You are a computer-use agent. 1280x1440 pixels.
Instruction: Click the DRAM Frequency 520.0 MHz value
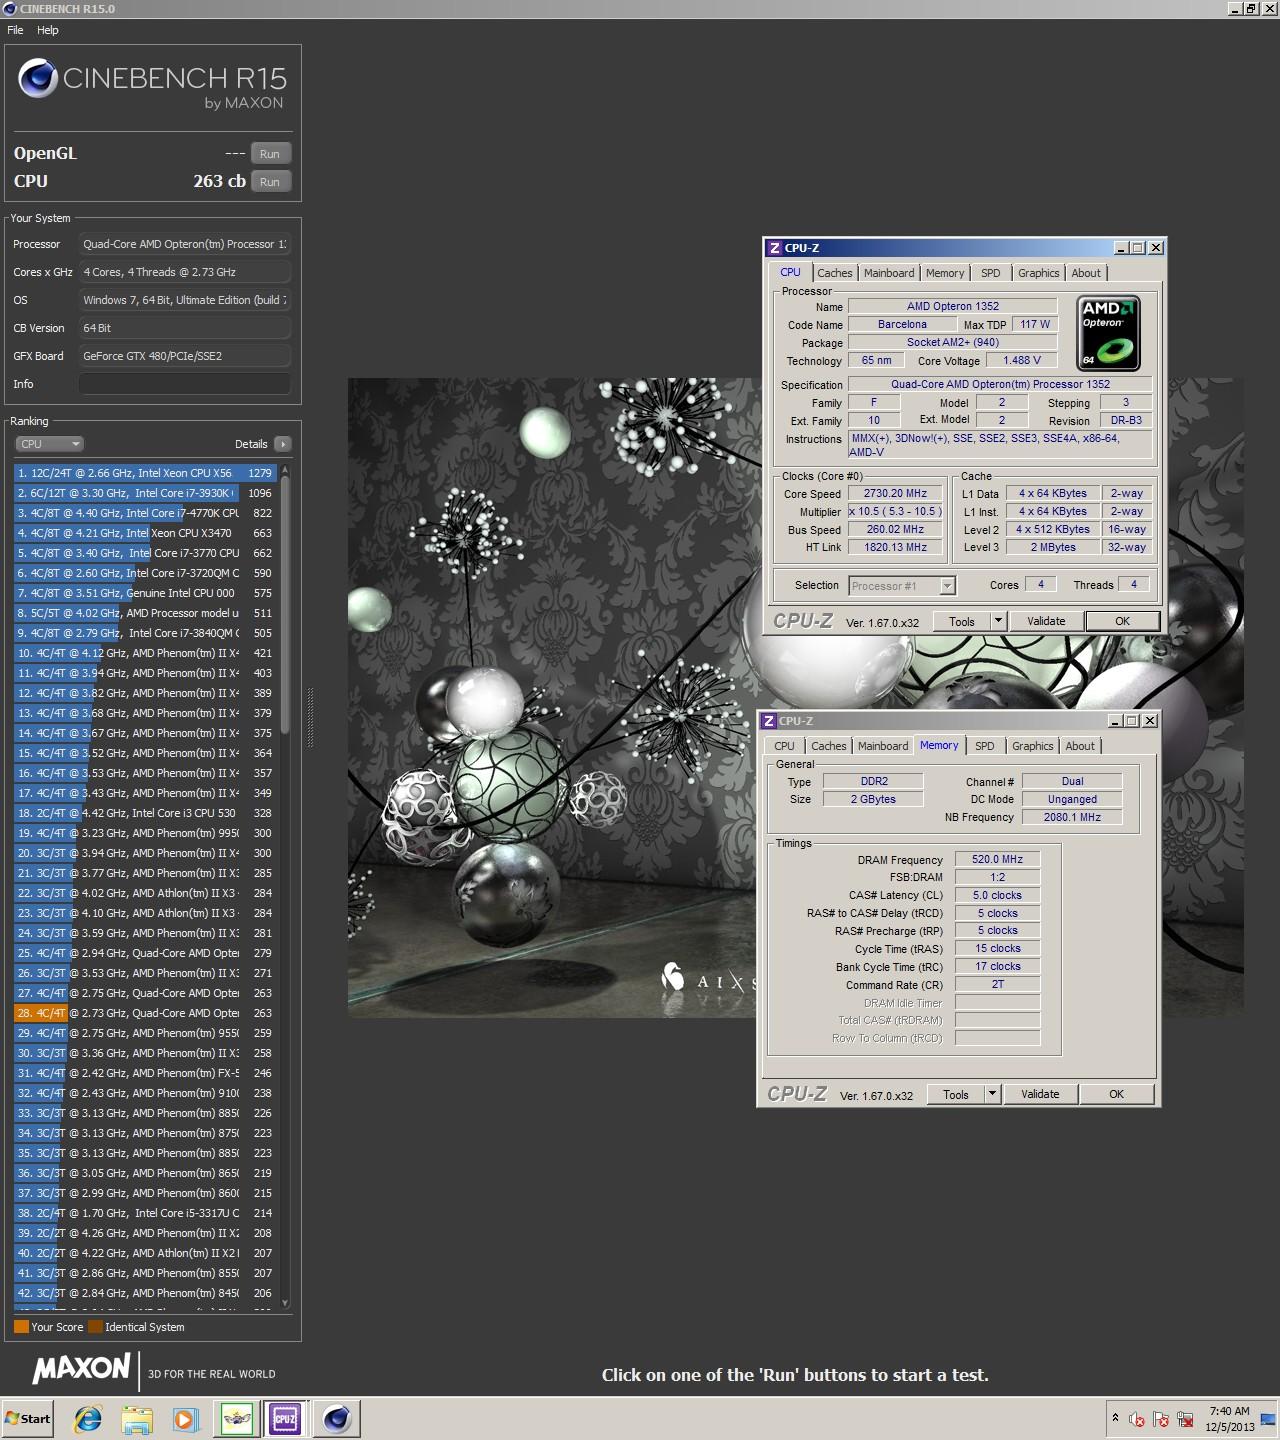(997, 859)
